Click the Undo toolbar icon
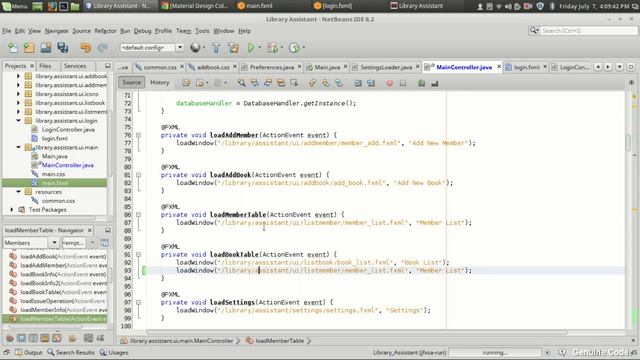Viewport: 640px width, 360px height. point(86,47)
